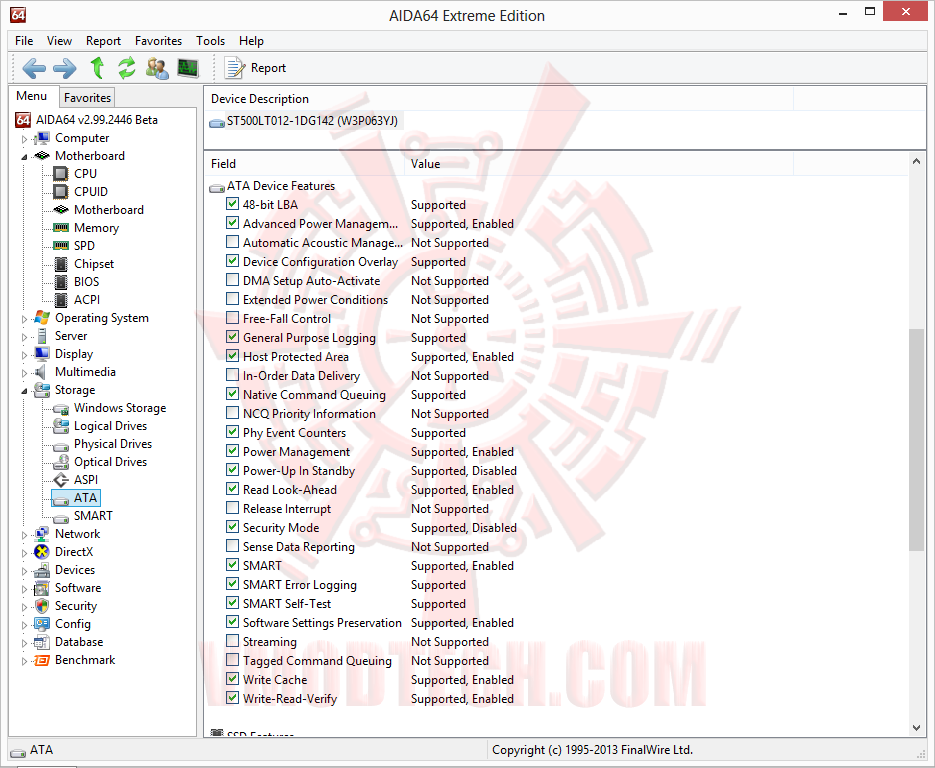Open the system monitor graph icon
Image resolution: width=935 pixels, height=768 pixels.
[x=188, y=68]
